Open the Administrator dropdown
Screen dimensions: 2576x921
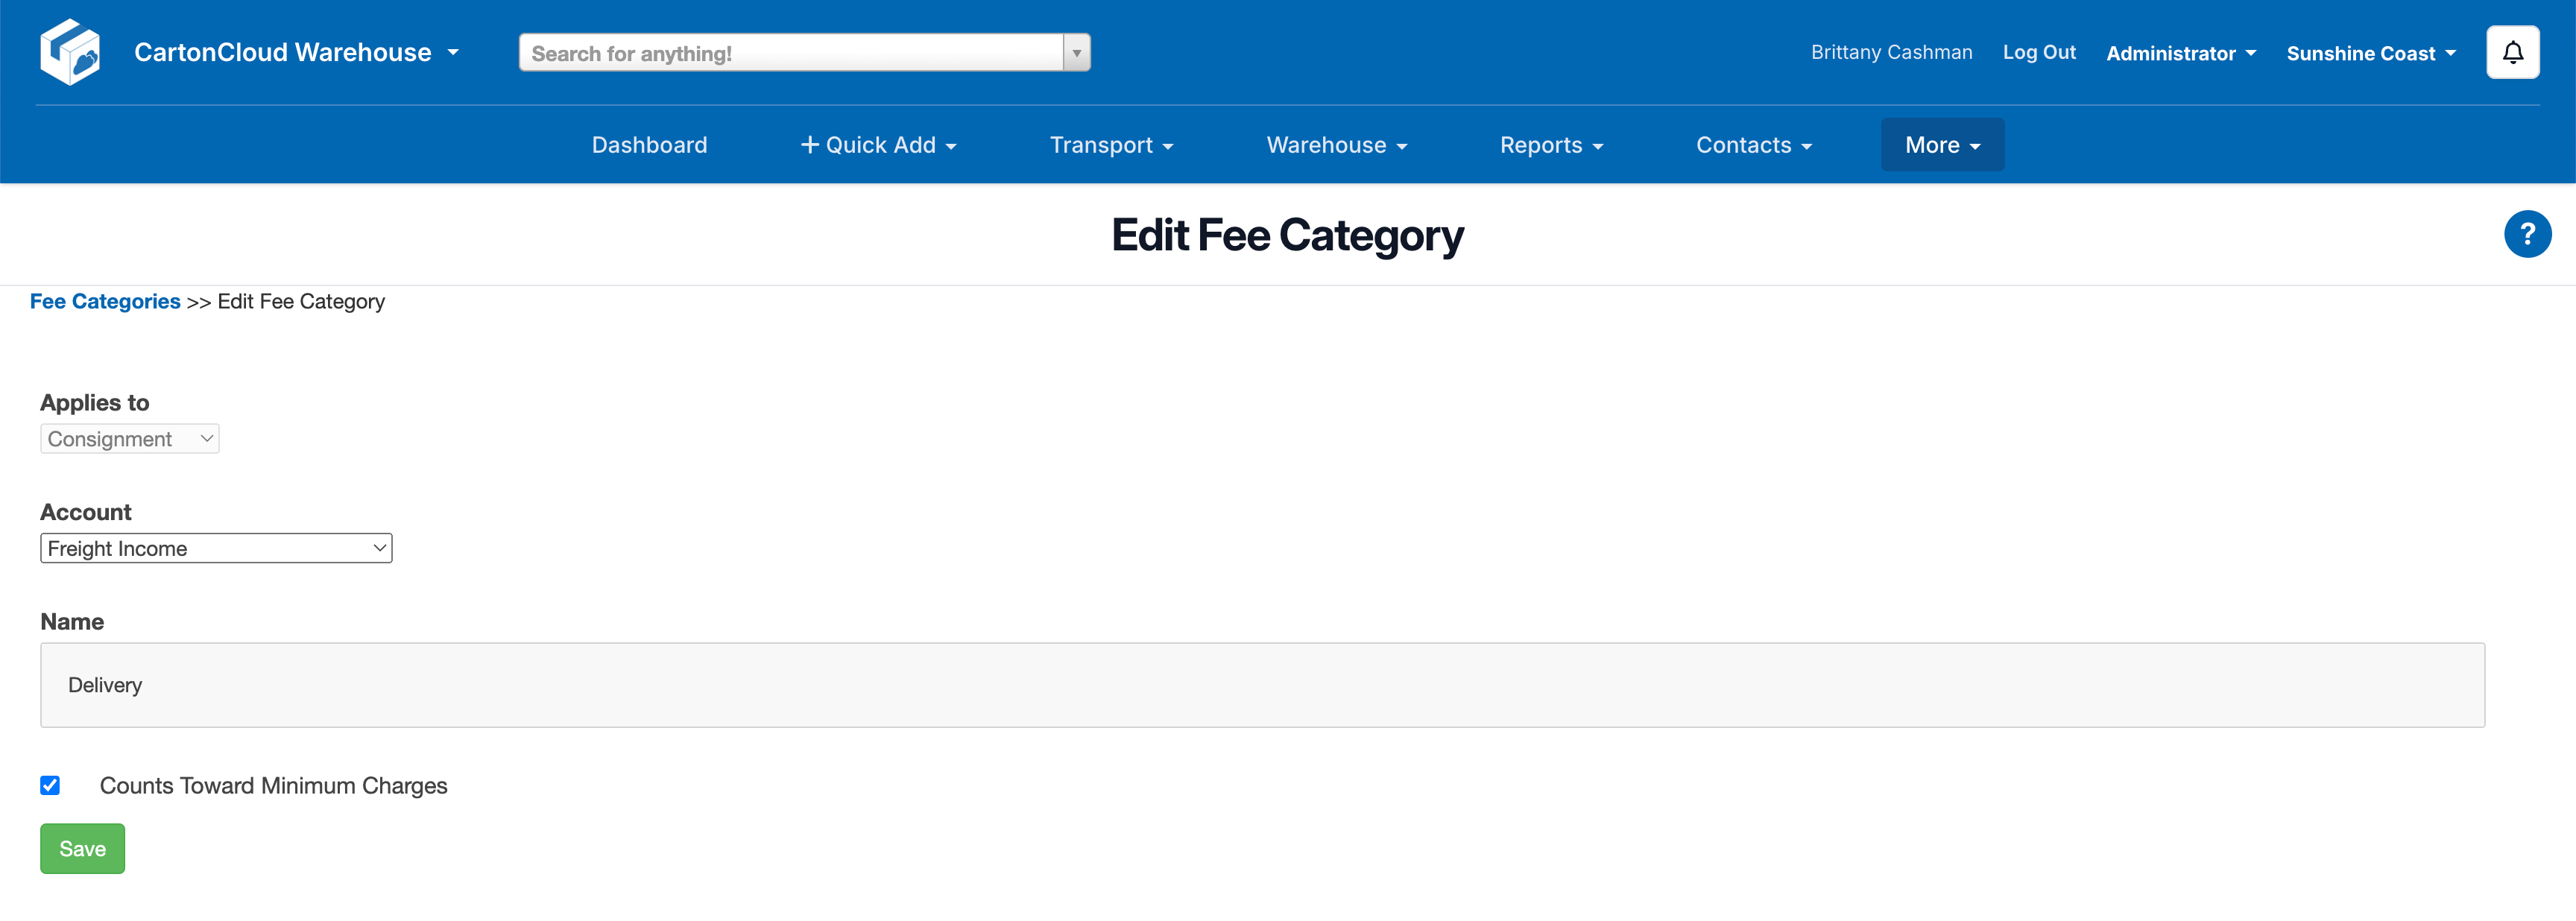pyautogui.click(x=2181, y=52)
